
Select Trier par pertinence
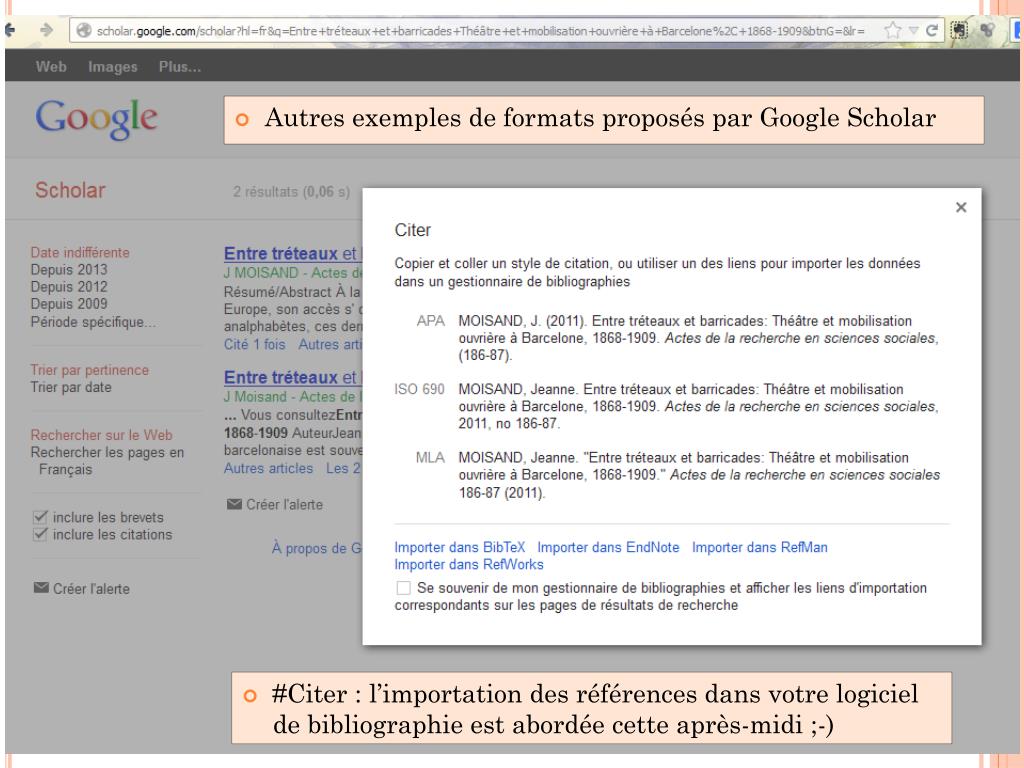[x=89, y=370]
